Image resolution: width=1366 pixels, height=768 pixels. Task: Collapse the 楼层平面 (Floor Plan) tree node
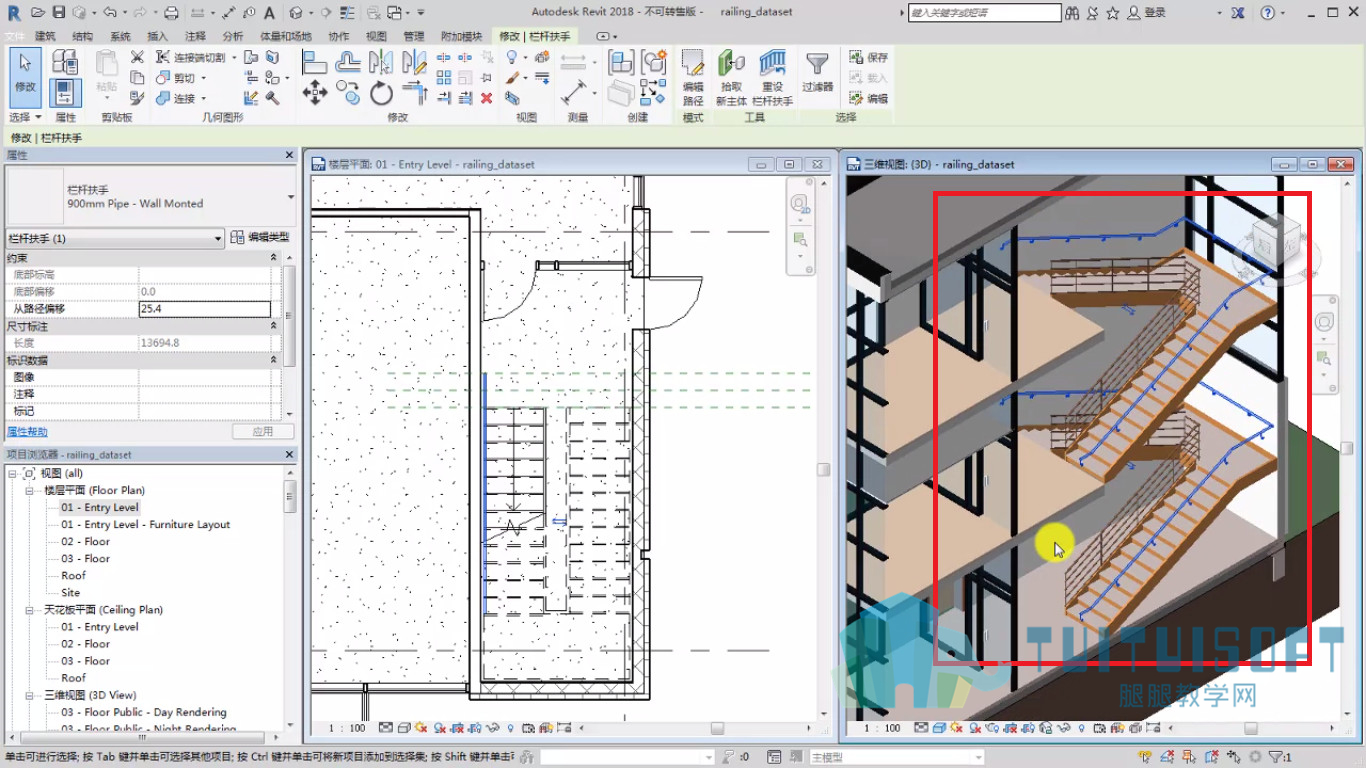(x=29, y=490)
